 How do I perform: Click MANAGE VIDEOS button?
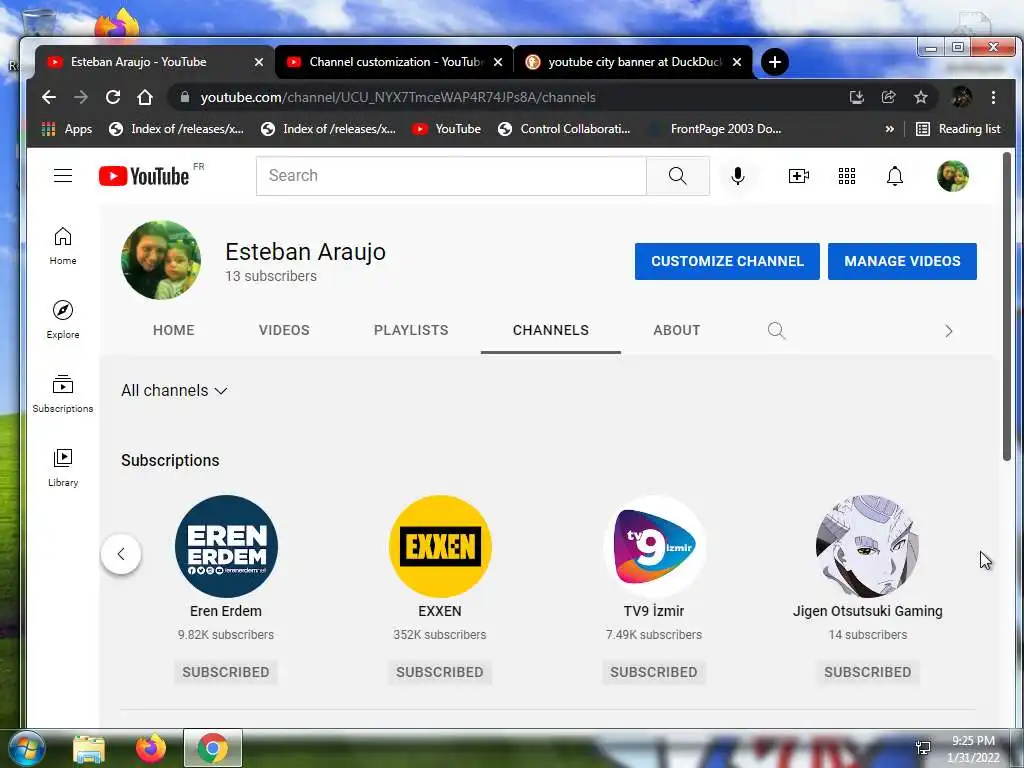pyautogui.click(x=902, y=261)
